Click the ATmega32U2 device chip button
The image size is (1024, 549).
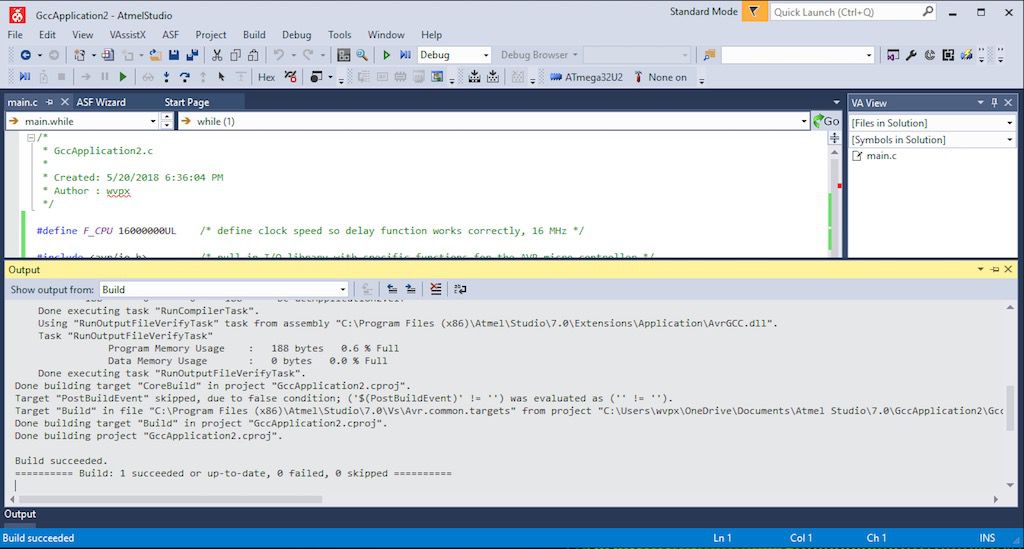586,77
